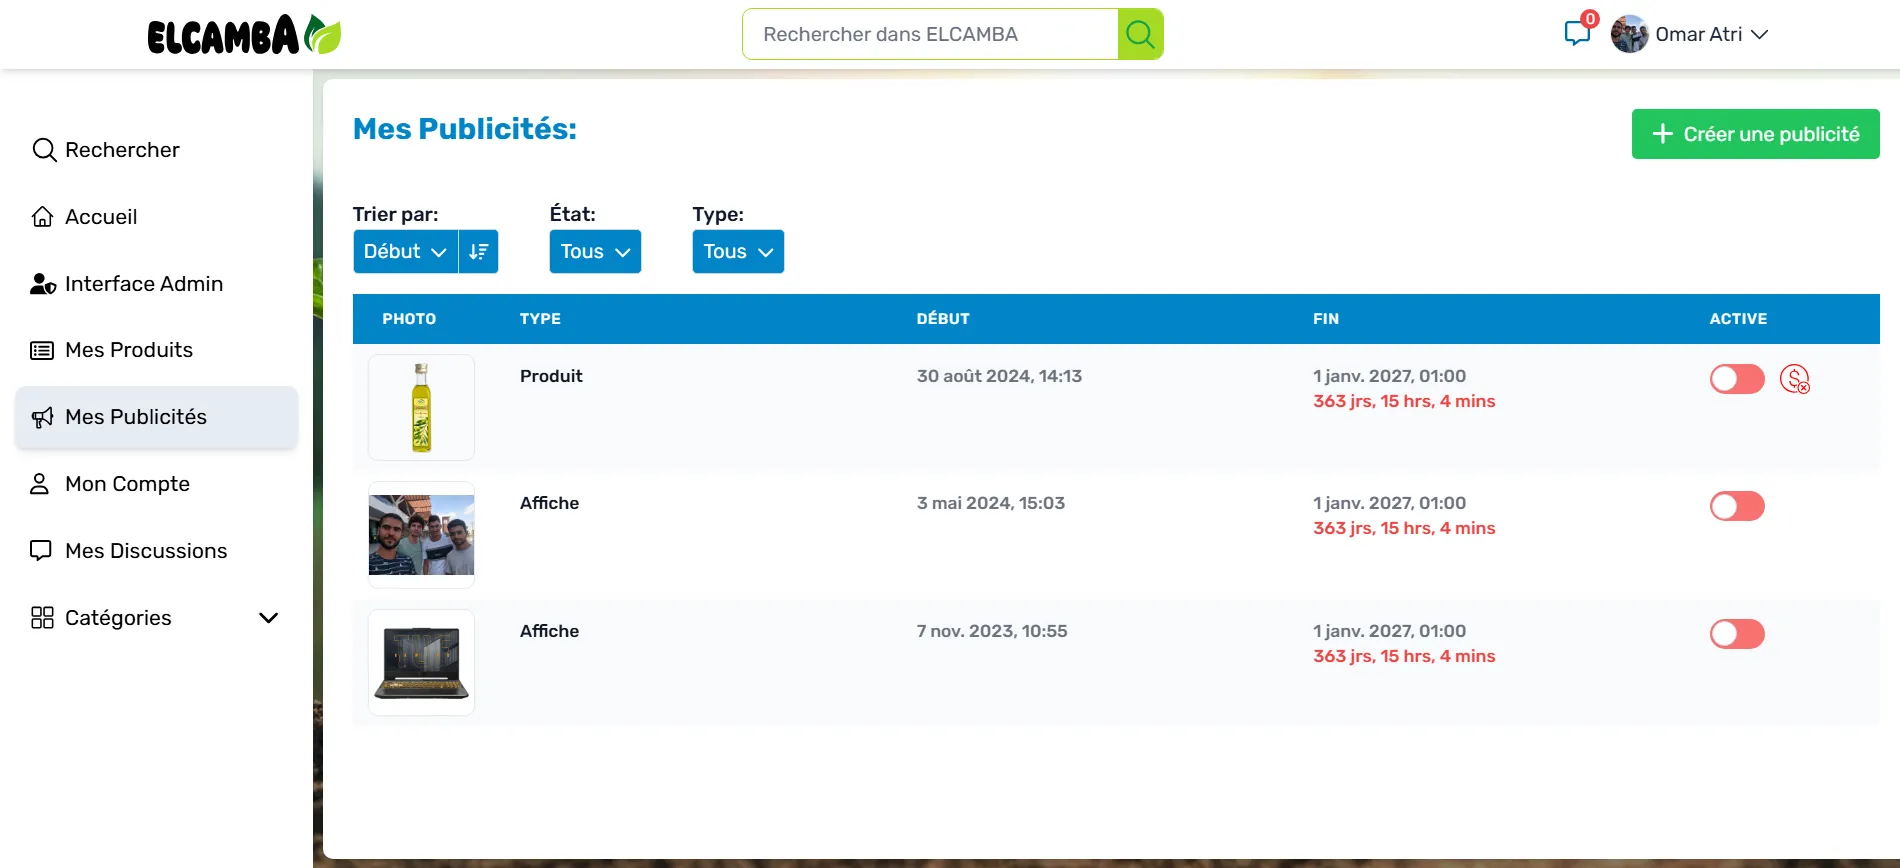
Task: Toggle active switch for 3 mai 2024 Affiche
Action: pyautogui.click(x=1737, y=506)
